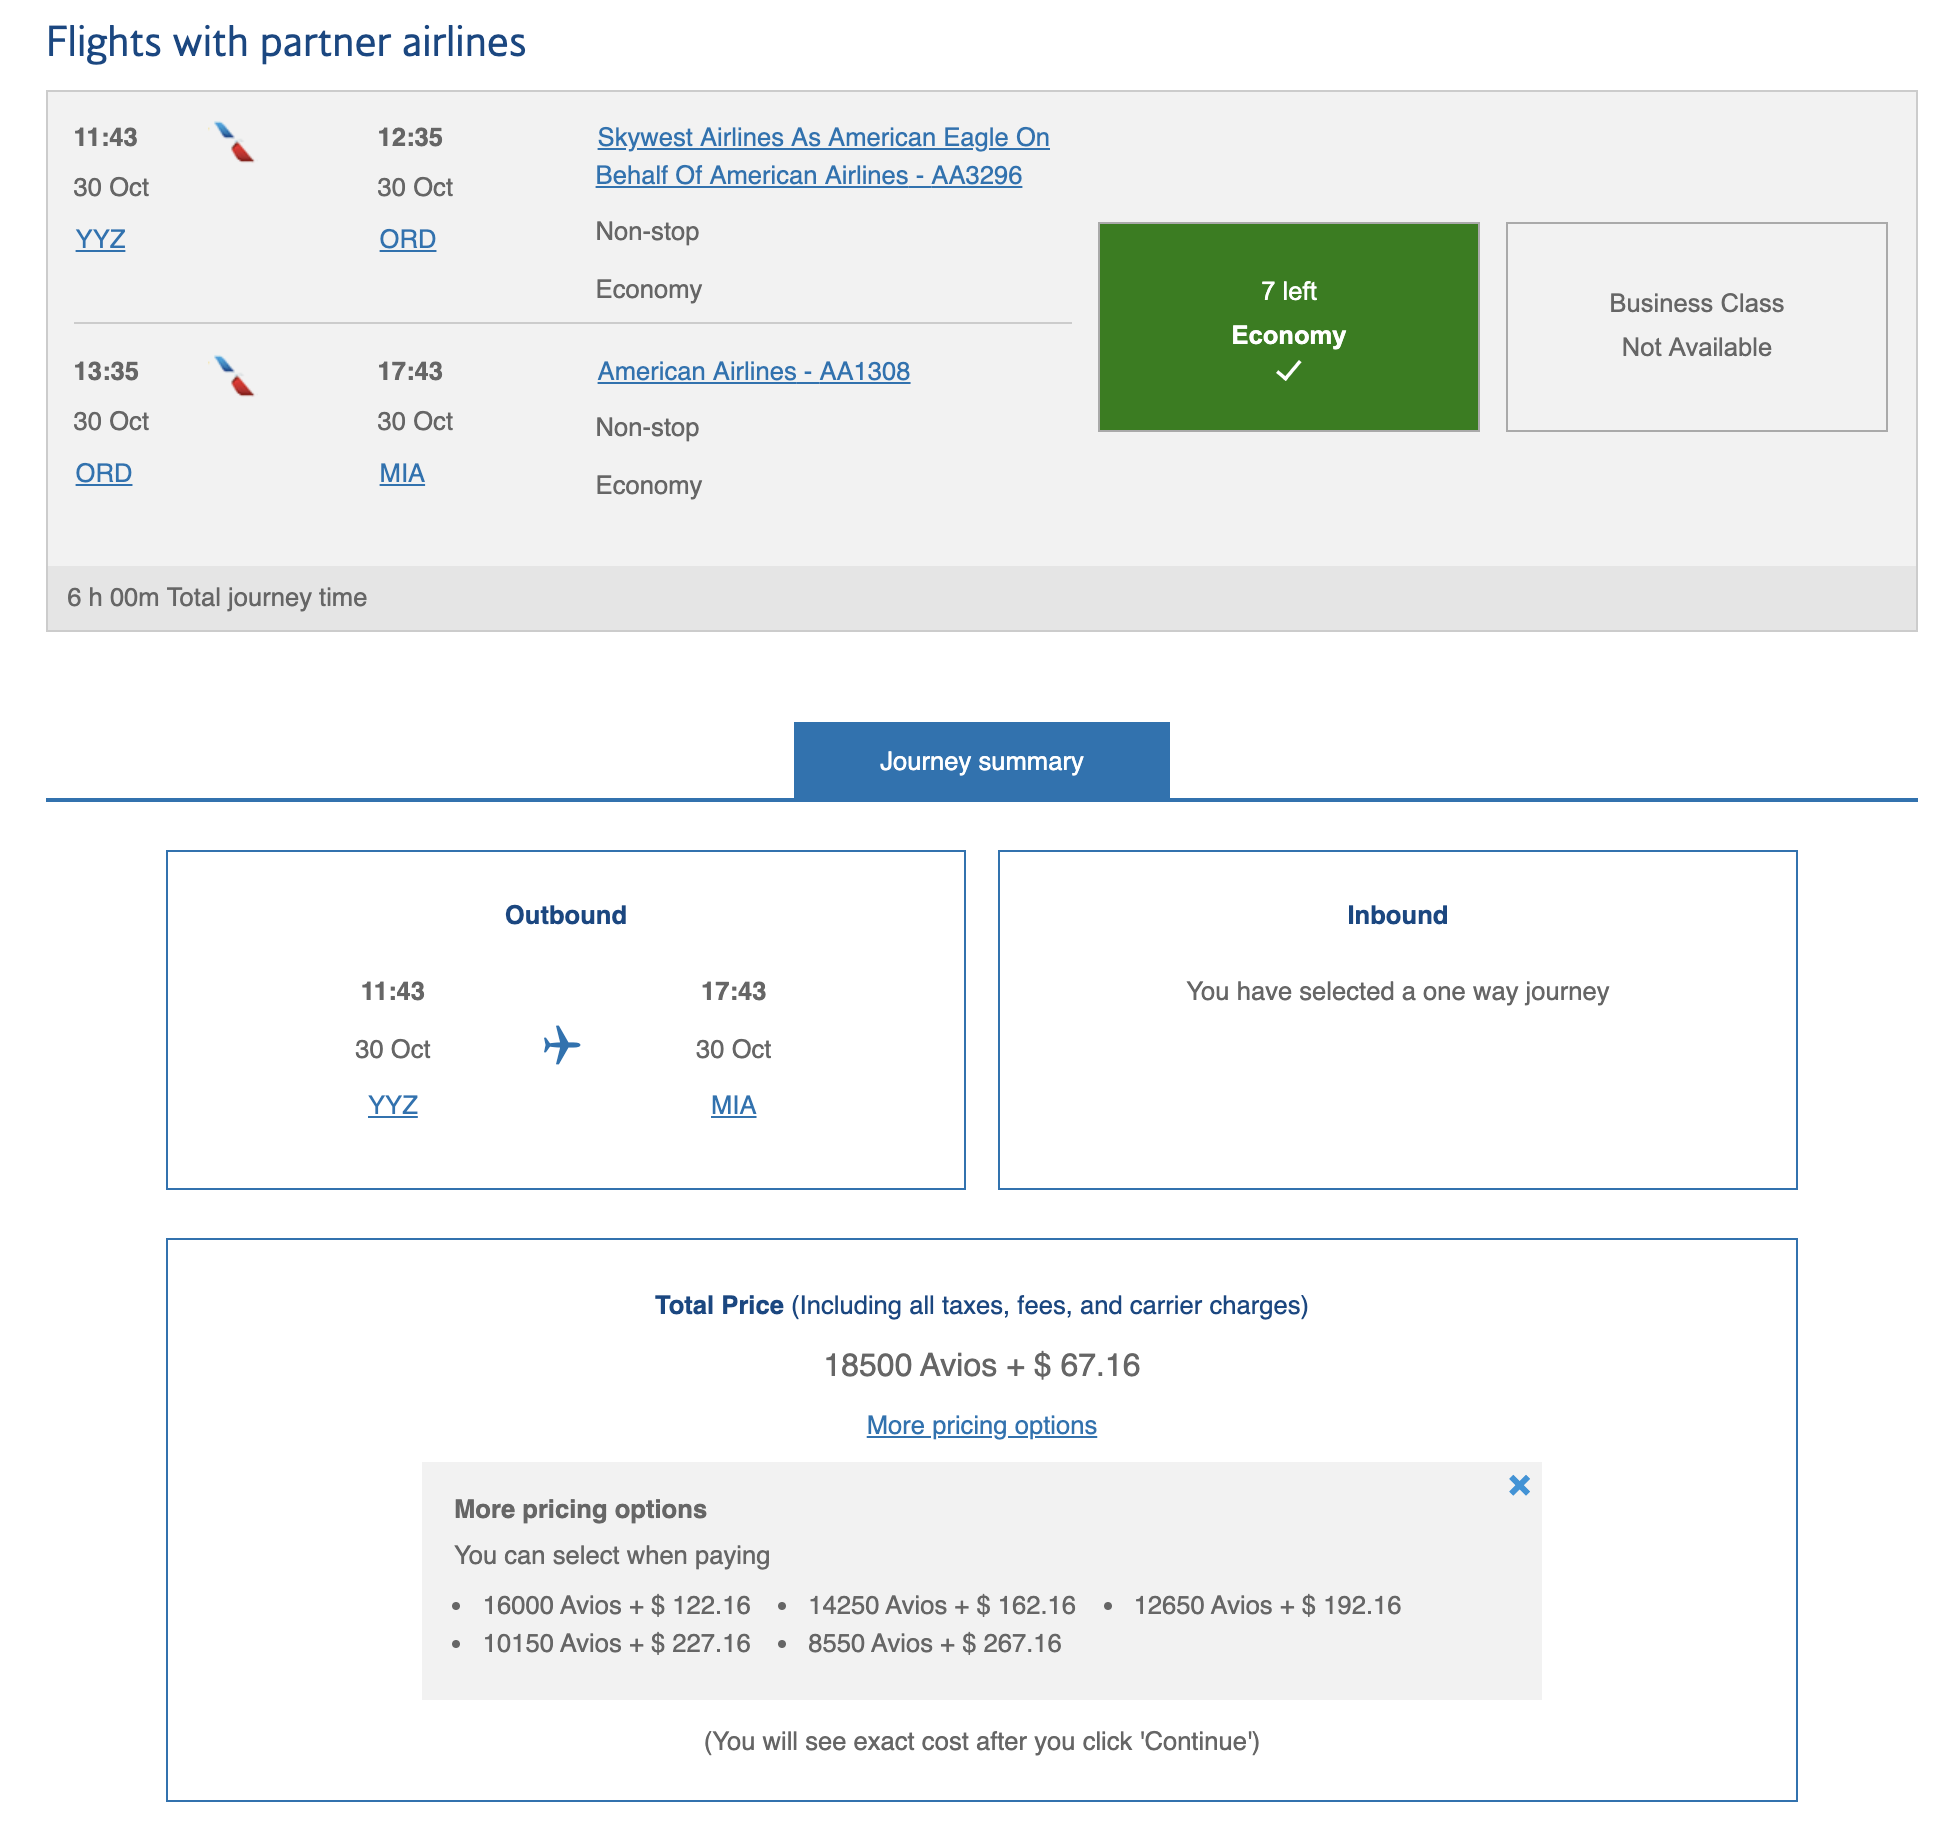The height and width of the screenshot is (1832, 1946).
Task: Click MIA link in Outbound summary
Action: (x=733, y=1105)
